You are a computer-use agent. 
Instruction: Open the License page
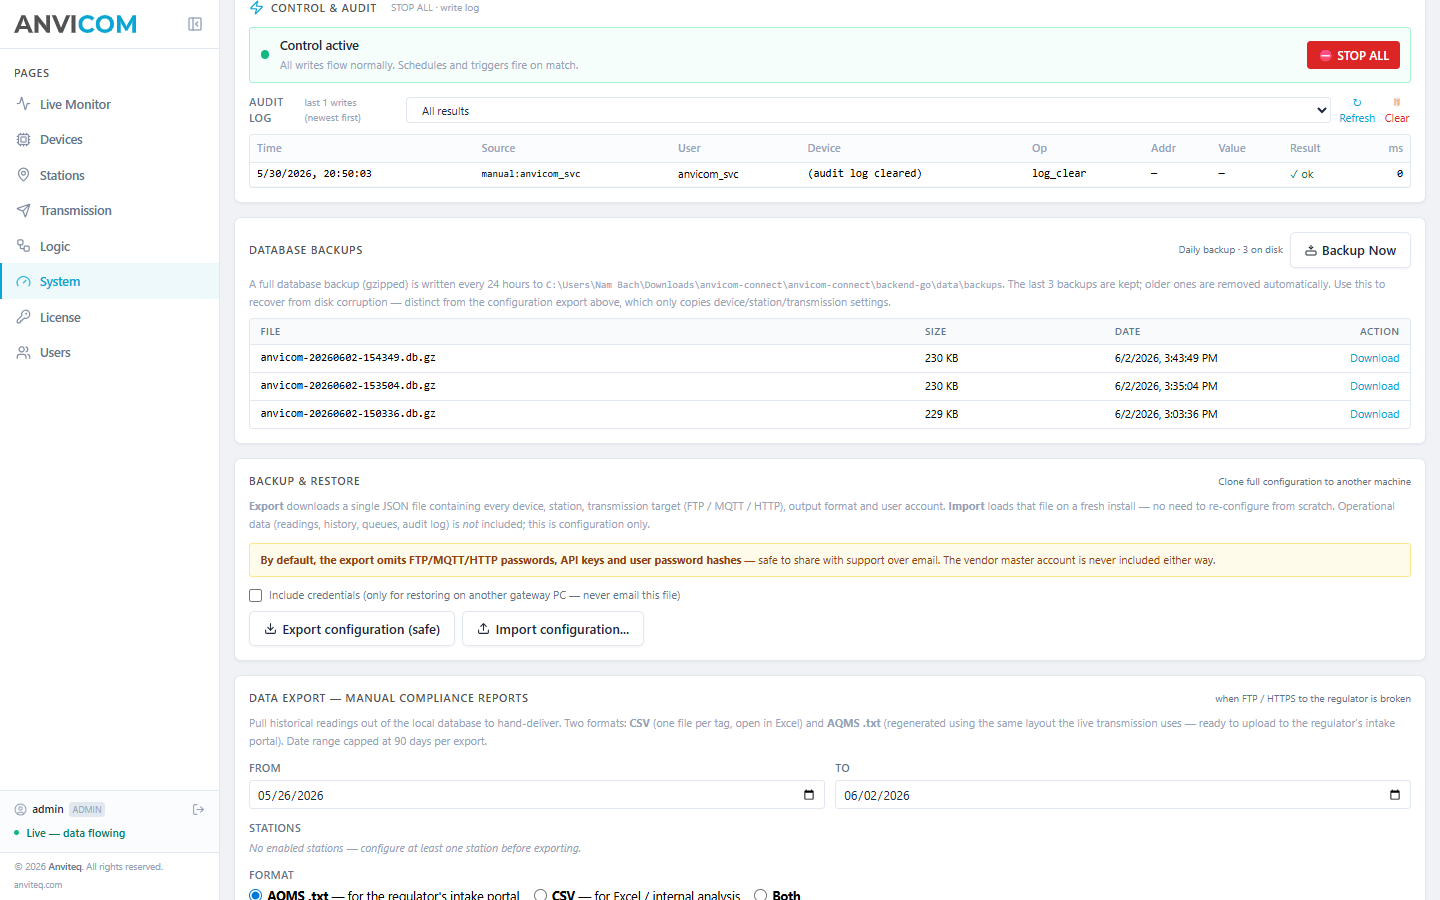click(109, 317)
